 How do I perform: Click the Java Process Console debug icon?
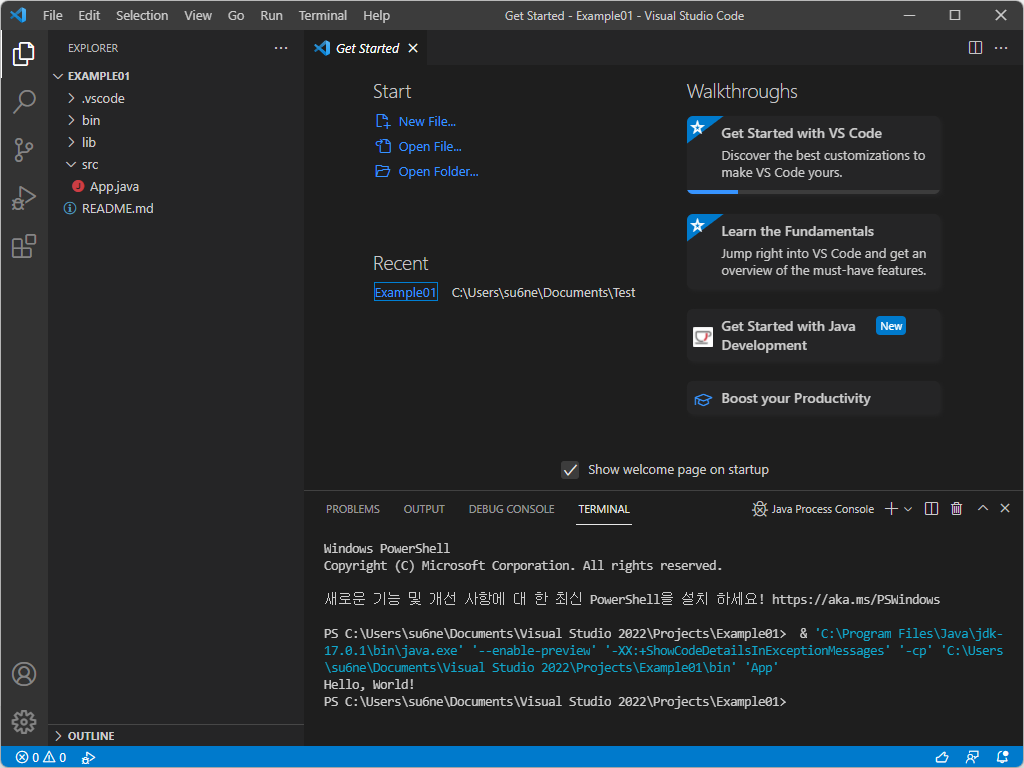click(759, 509)
